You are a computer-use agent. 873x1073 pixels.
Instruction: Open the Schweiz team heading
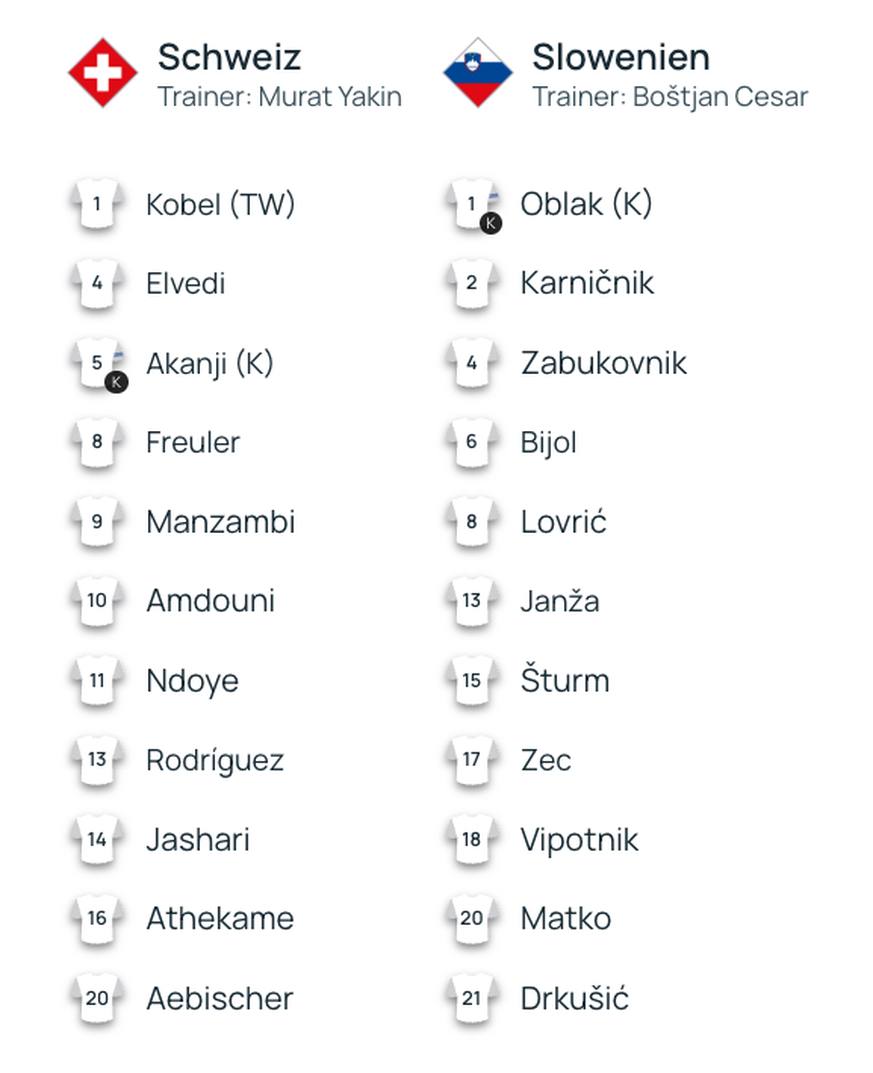point(229,57)
